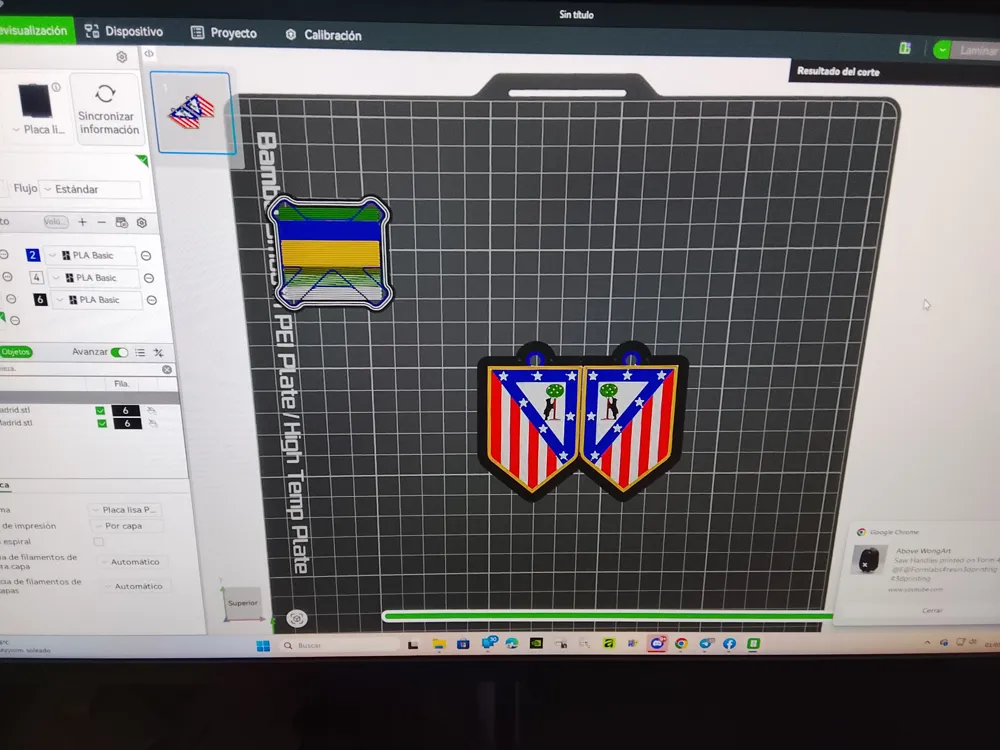Viewport: 1000px width, 750px height.
Task: Open the Windows Start menu
Action: (x=263, y=645)
